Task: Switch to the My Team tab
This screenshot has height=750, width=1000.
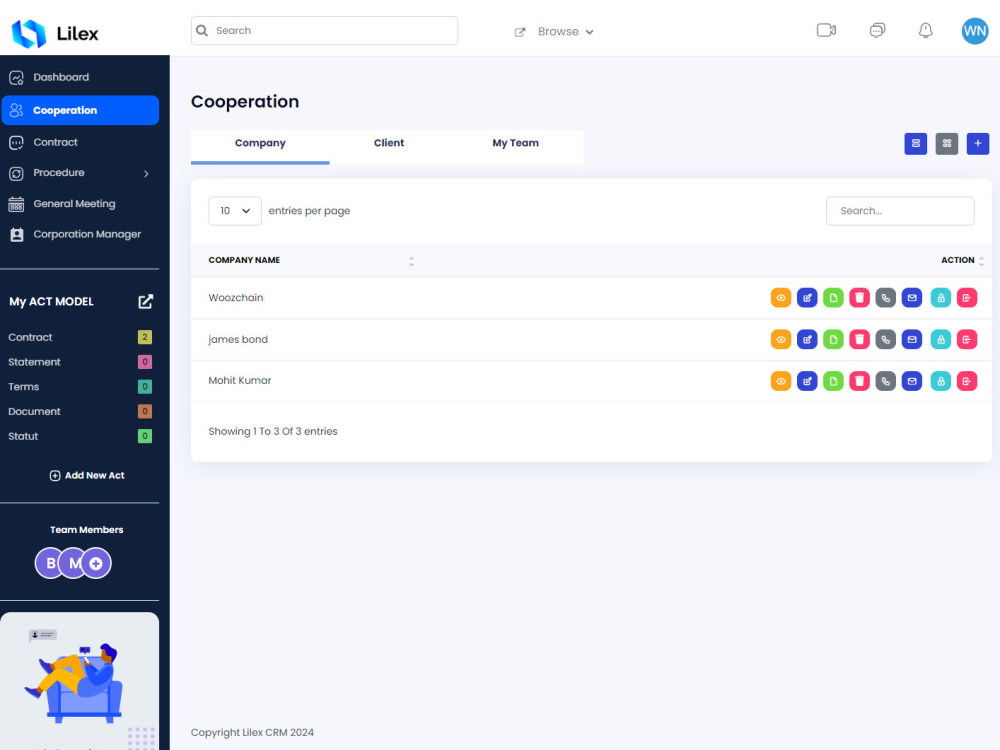Action: click(515, 143)
